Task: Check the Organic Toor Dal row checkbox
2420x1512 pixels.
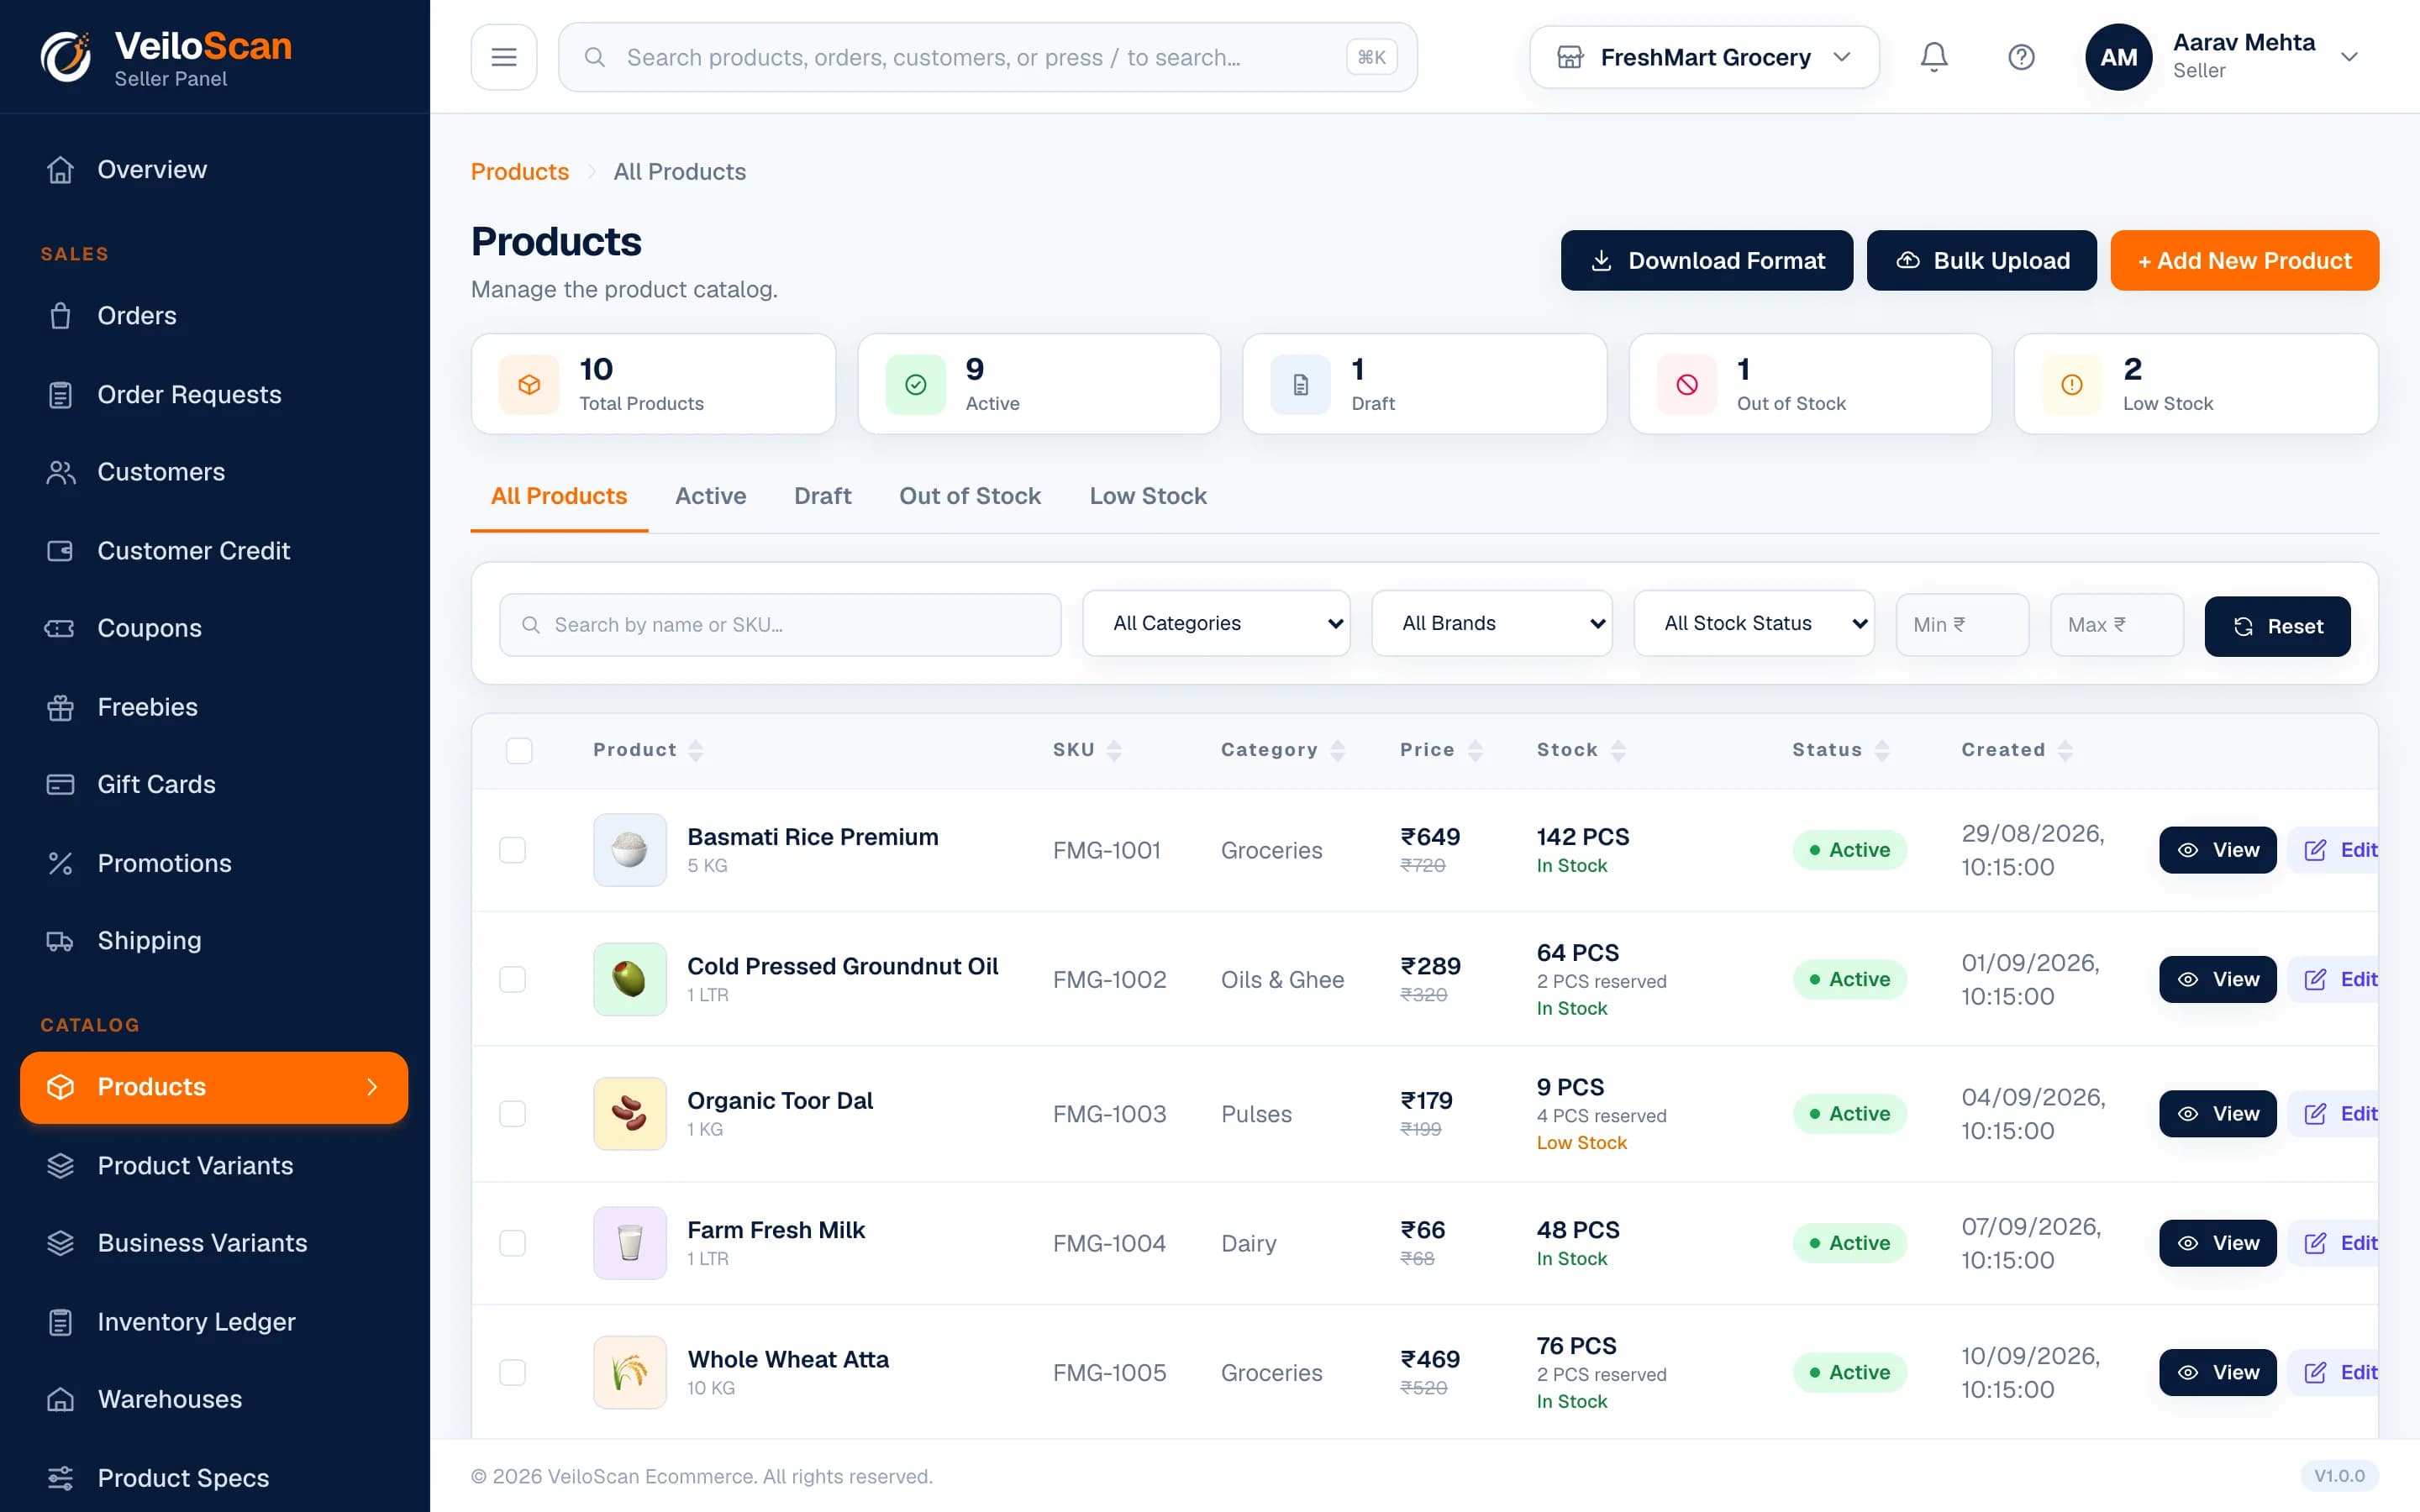Action: click(x=512, y=1114)
